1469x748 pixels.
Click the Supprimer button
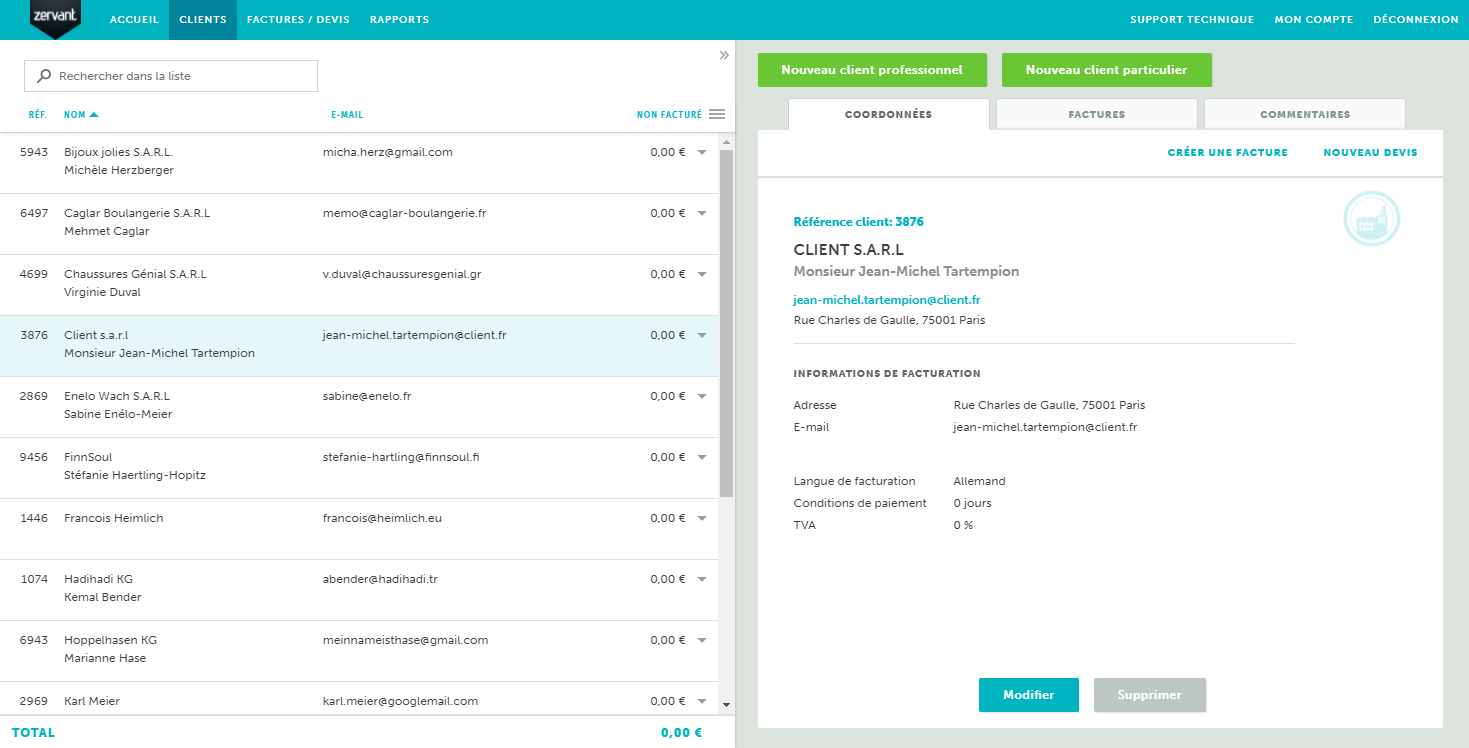coord(1150,695)
